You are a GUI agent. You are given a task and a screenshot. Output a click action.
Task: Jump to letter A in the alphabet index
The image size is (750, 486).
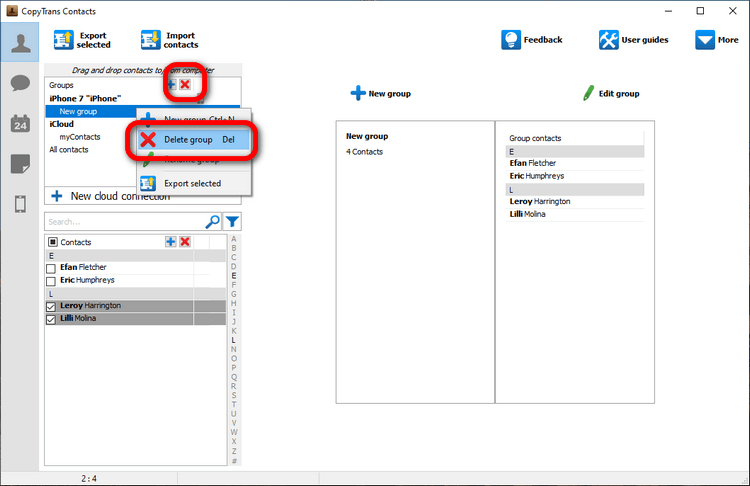[x=234, y=239]
